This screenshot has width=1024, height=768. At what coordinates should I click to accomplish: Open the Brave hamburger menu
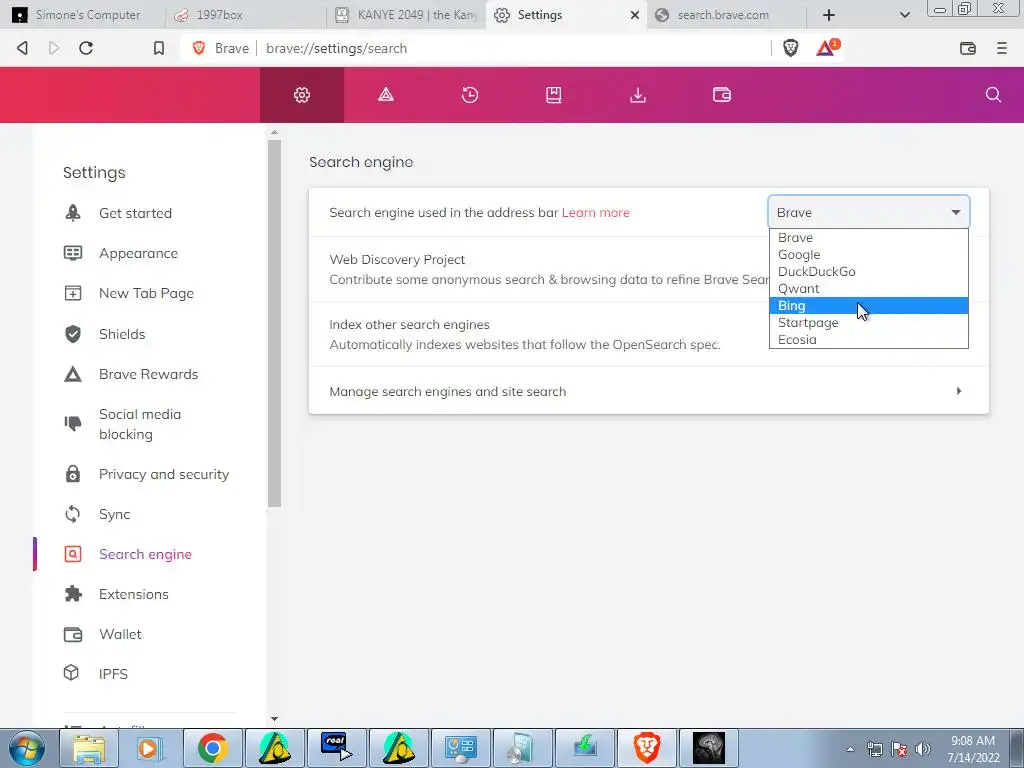coord(1002,48)
